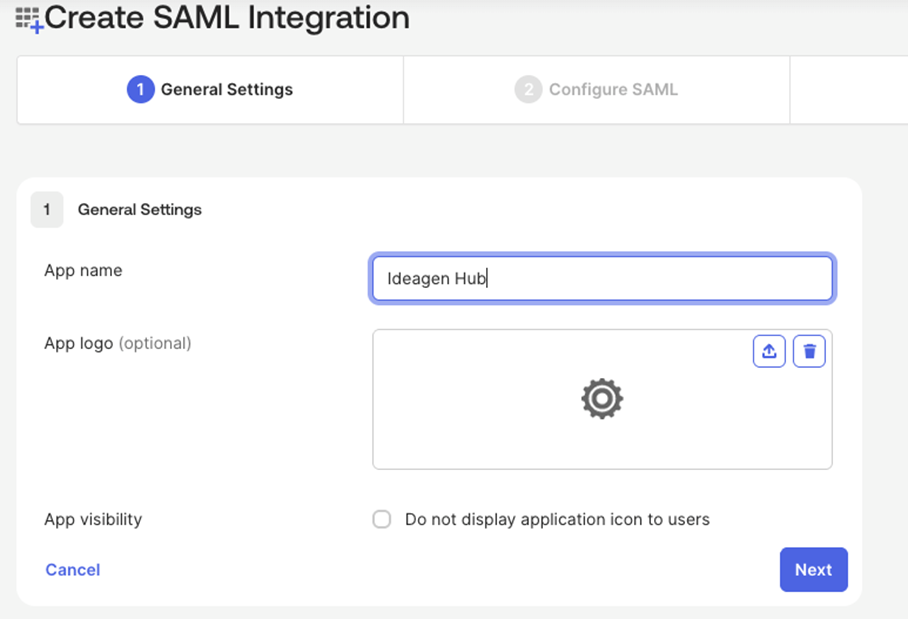Click the blue step 1 circle
This screenshot has height=619, width=908.
(x=140, y=90)
